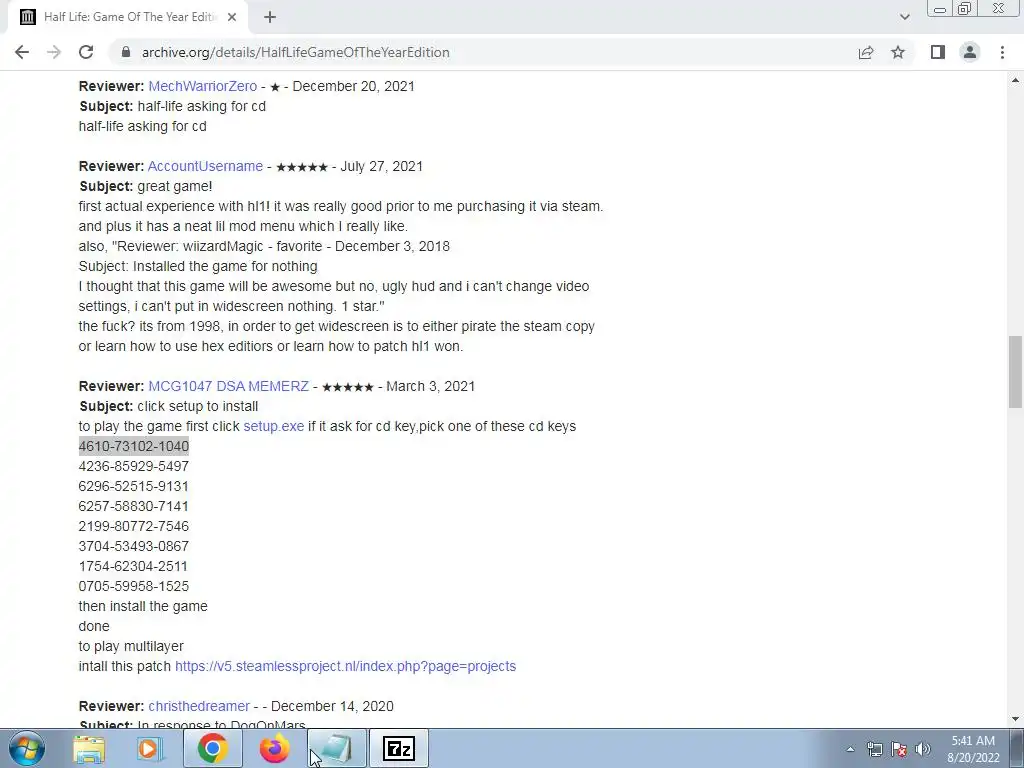Click the key 0705-59958-1525
1024x768 pixels.
(x=134, y=586)
